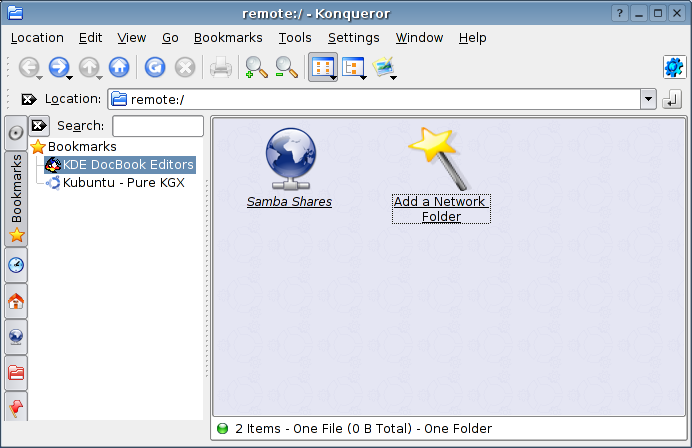Click the Add a Network Folder label
This screenshot has height=448, width=692.
[441, 209]
